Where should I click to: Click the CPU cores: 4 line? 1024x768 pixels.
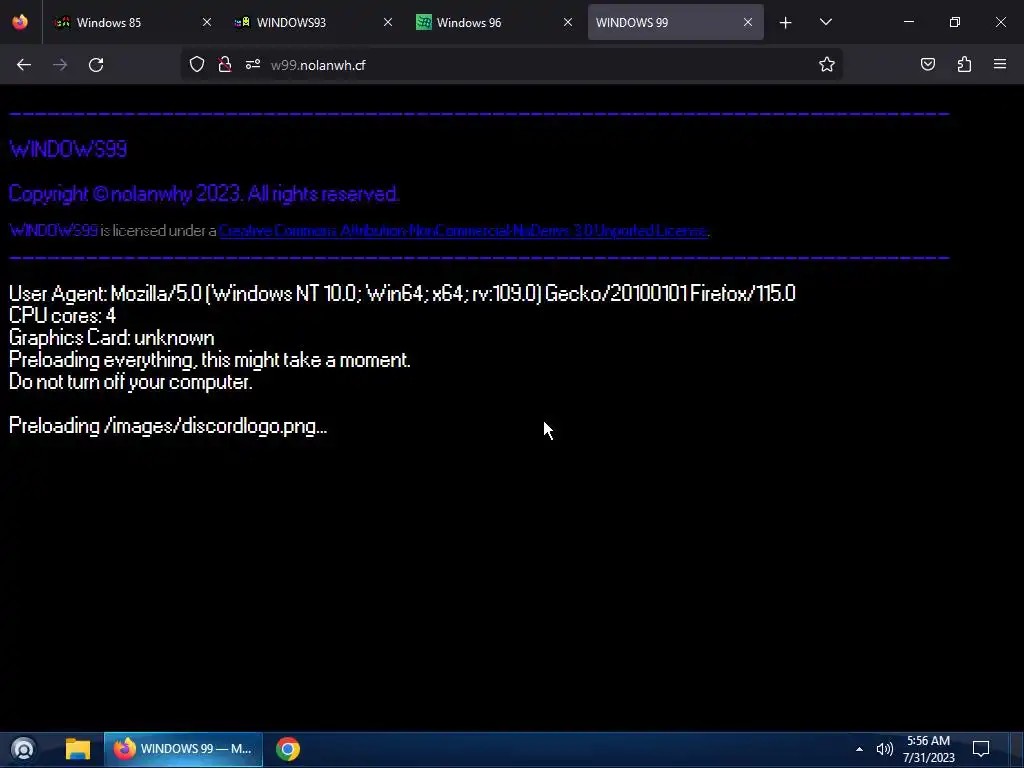[62, 316]
